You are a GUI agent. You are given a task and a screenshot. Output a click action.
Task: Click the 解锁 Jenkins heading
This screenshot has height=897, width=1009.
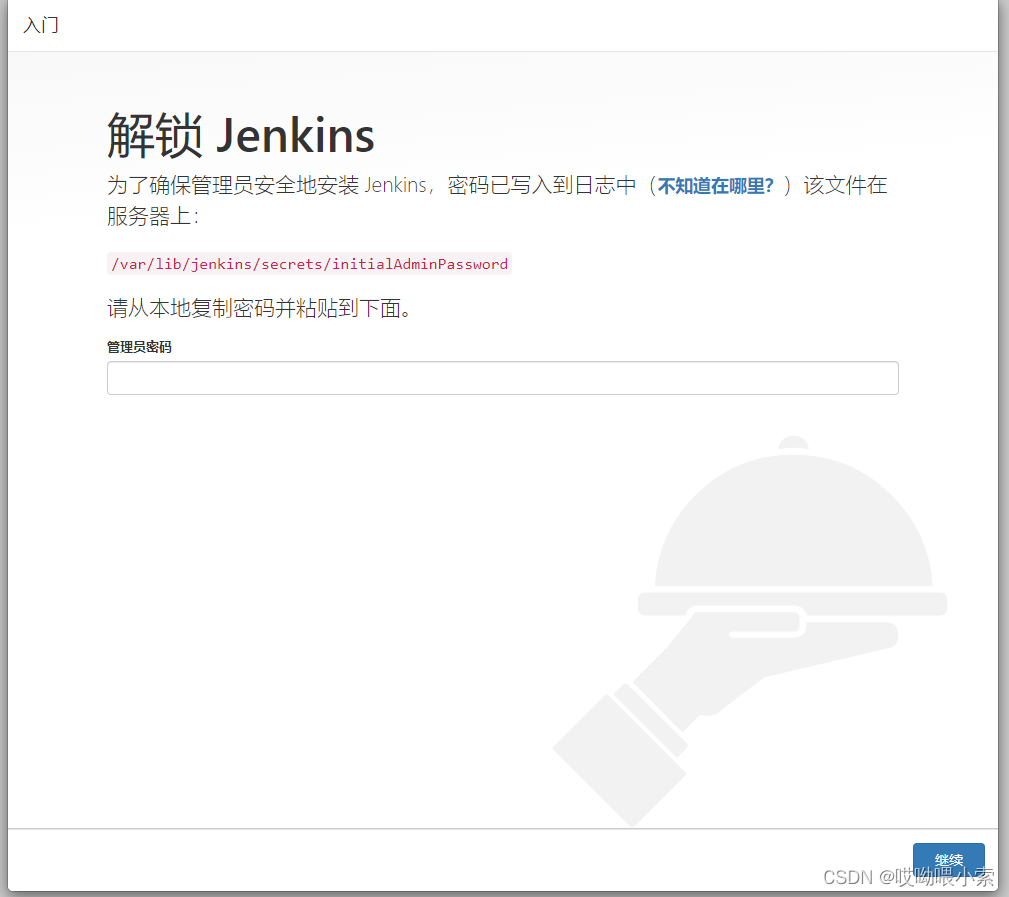241,135
